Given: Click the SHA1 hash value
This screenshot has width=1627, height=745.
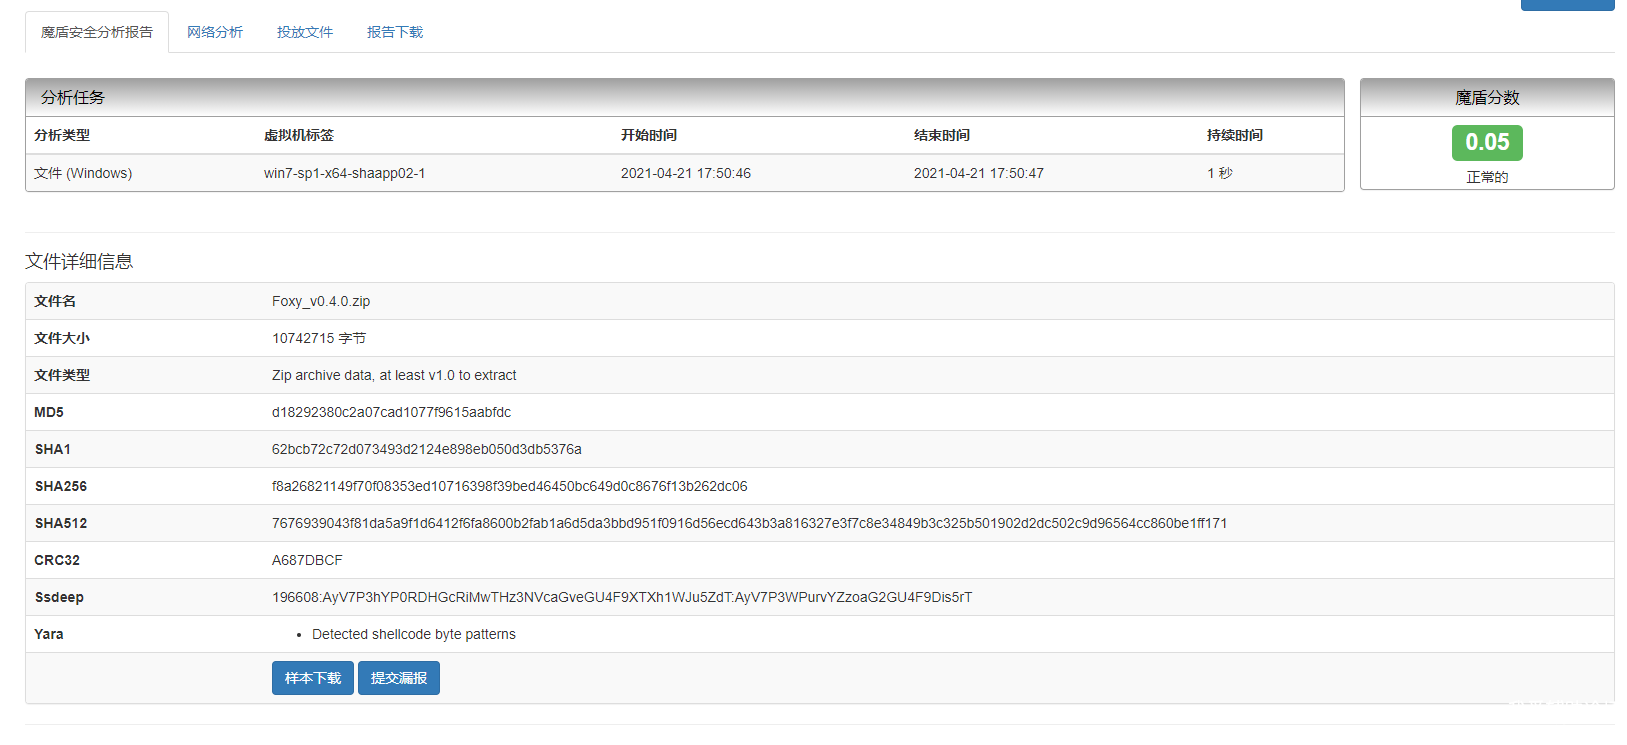Looking at the screenshot, I should tap(426, 449).
